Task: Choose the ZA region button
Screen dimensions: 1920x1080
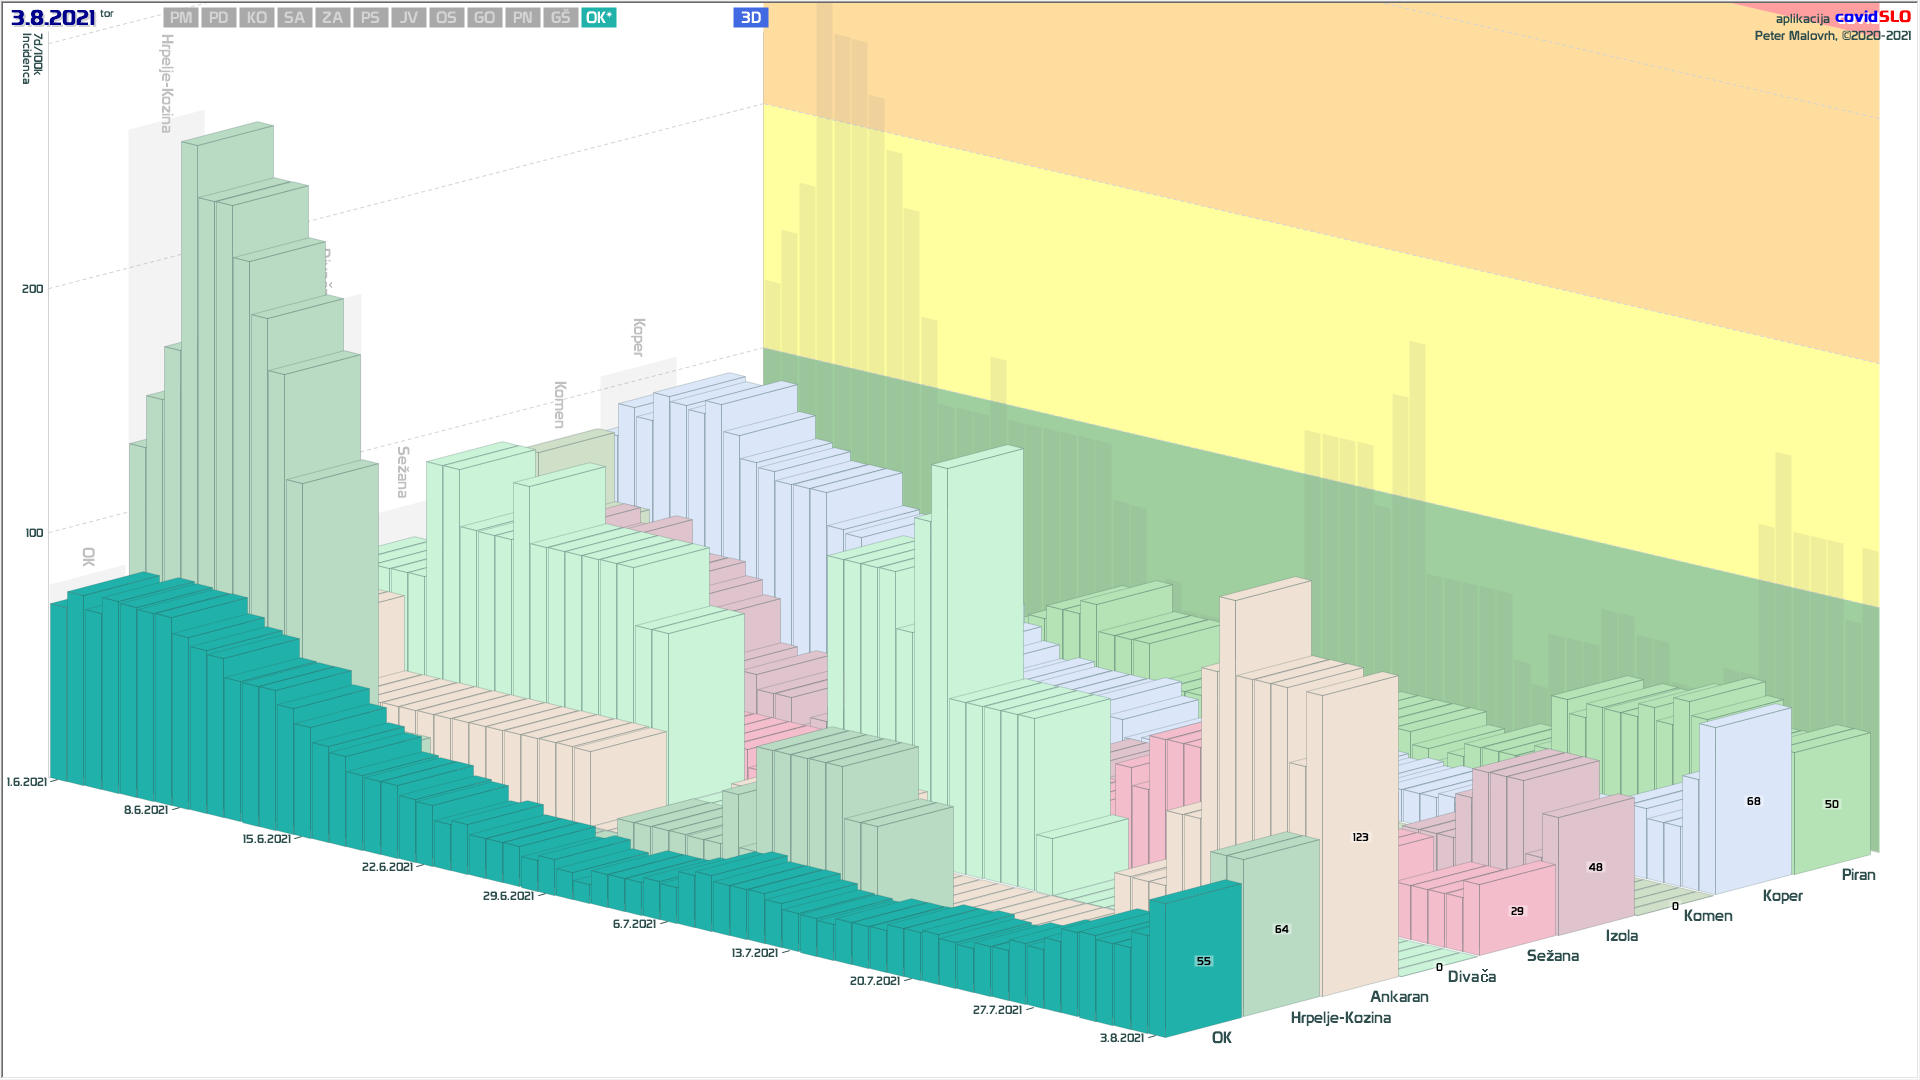Action: click(x=332, y=18)
